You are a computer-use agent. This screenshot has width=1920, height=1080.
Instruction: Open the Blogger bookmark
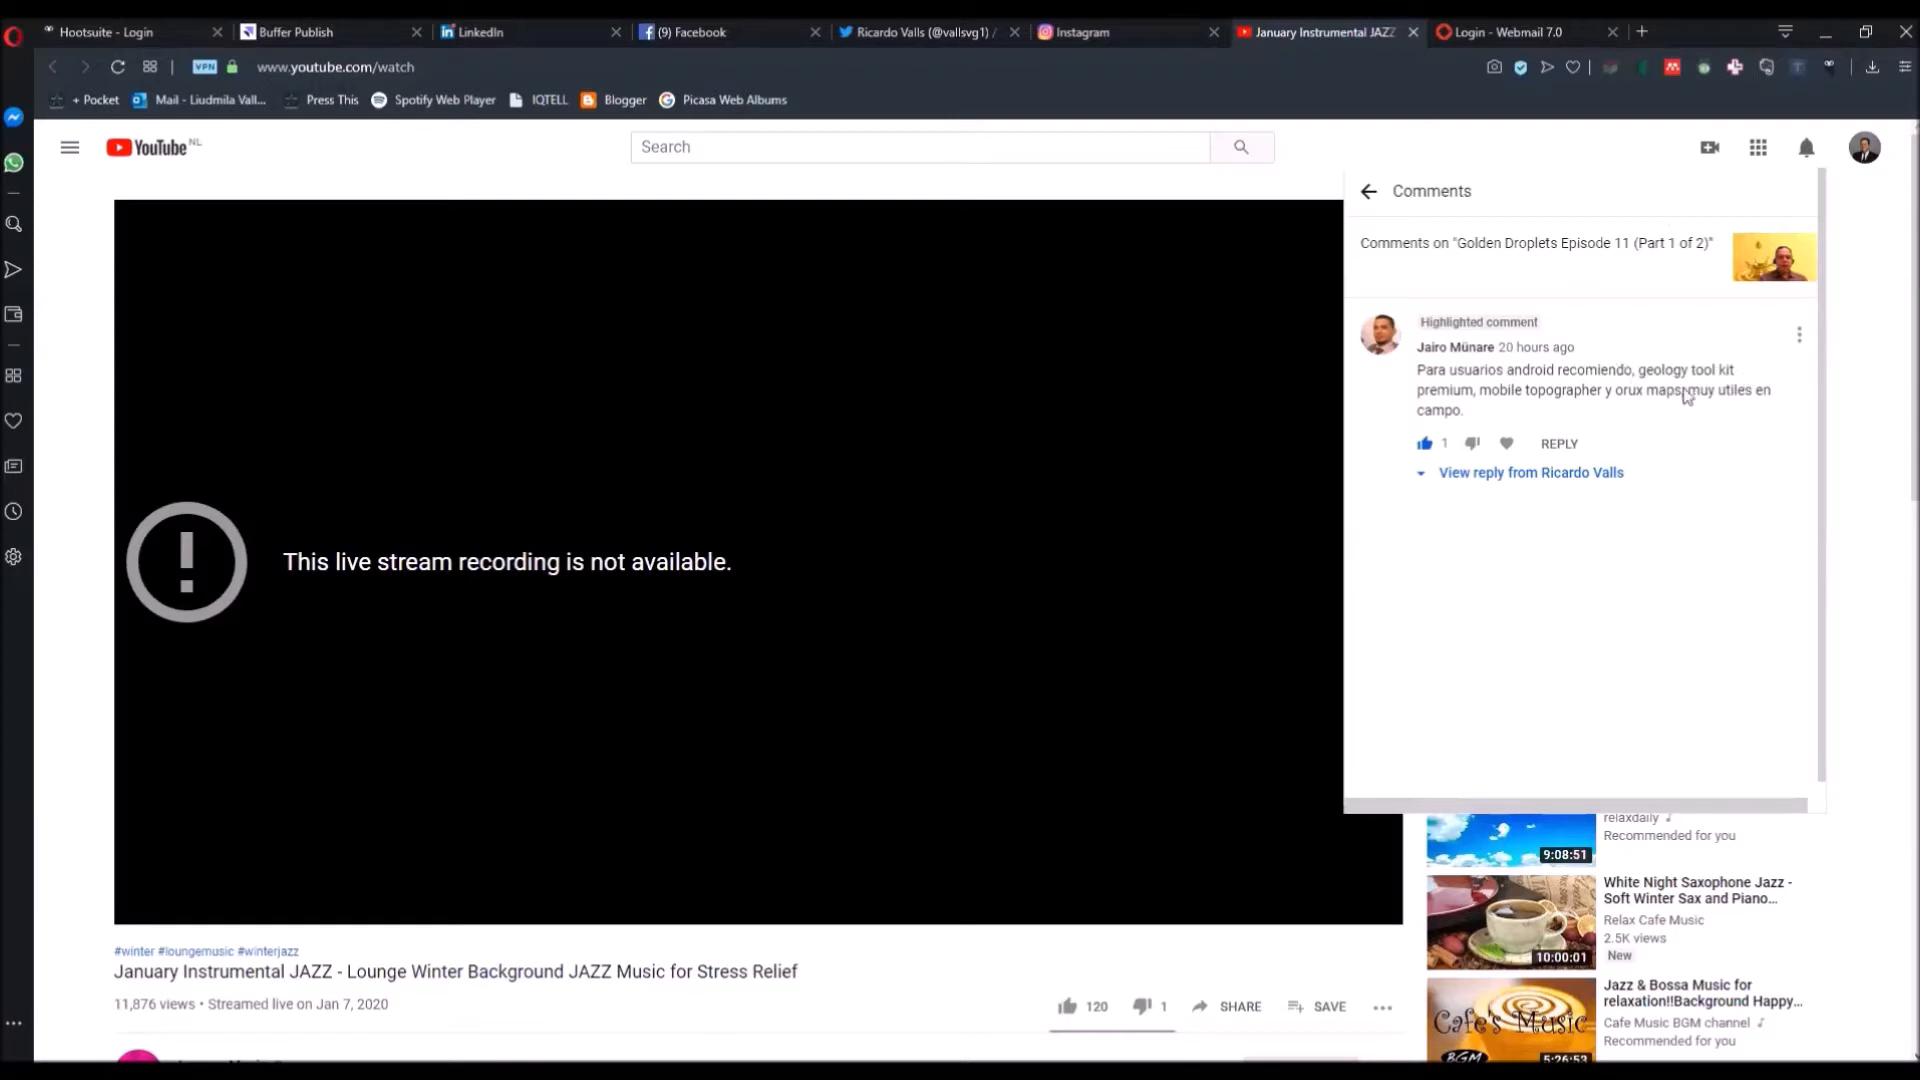point(614,100)
